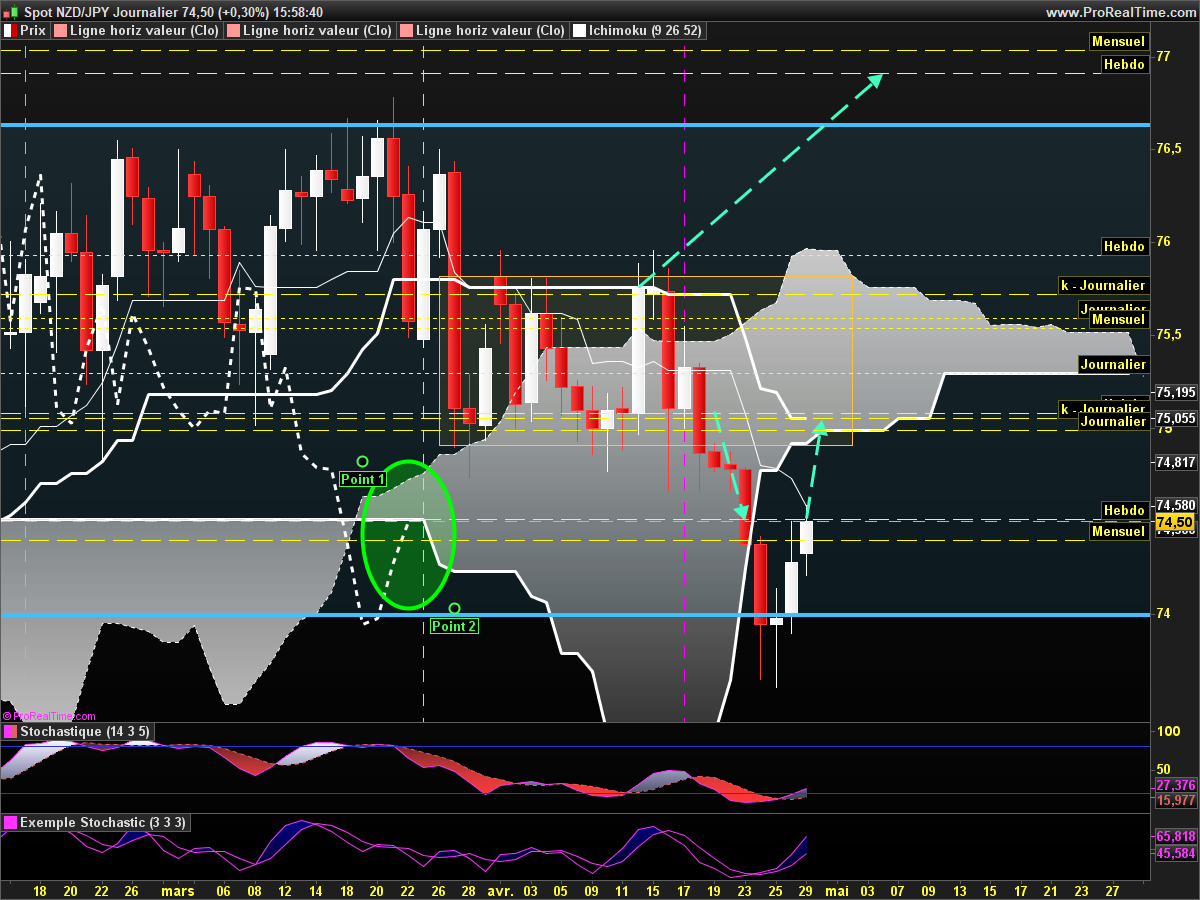Screen dimensions: 1200x900
Task: Click the Hebdo label beside the 74,580 value
Action: pyautogui.click(x=1124, y=510)
